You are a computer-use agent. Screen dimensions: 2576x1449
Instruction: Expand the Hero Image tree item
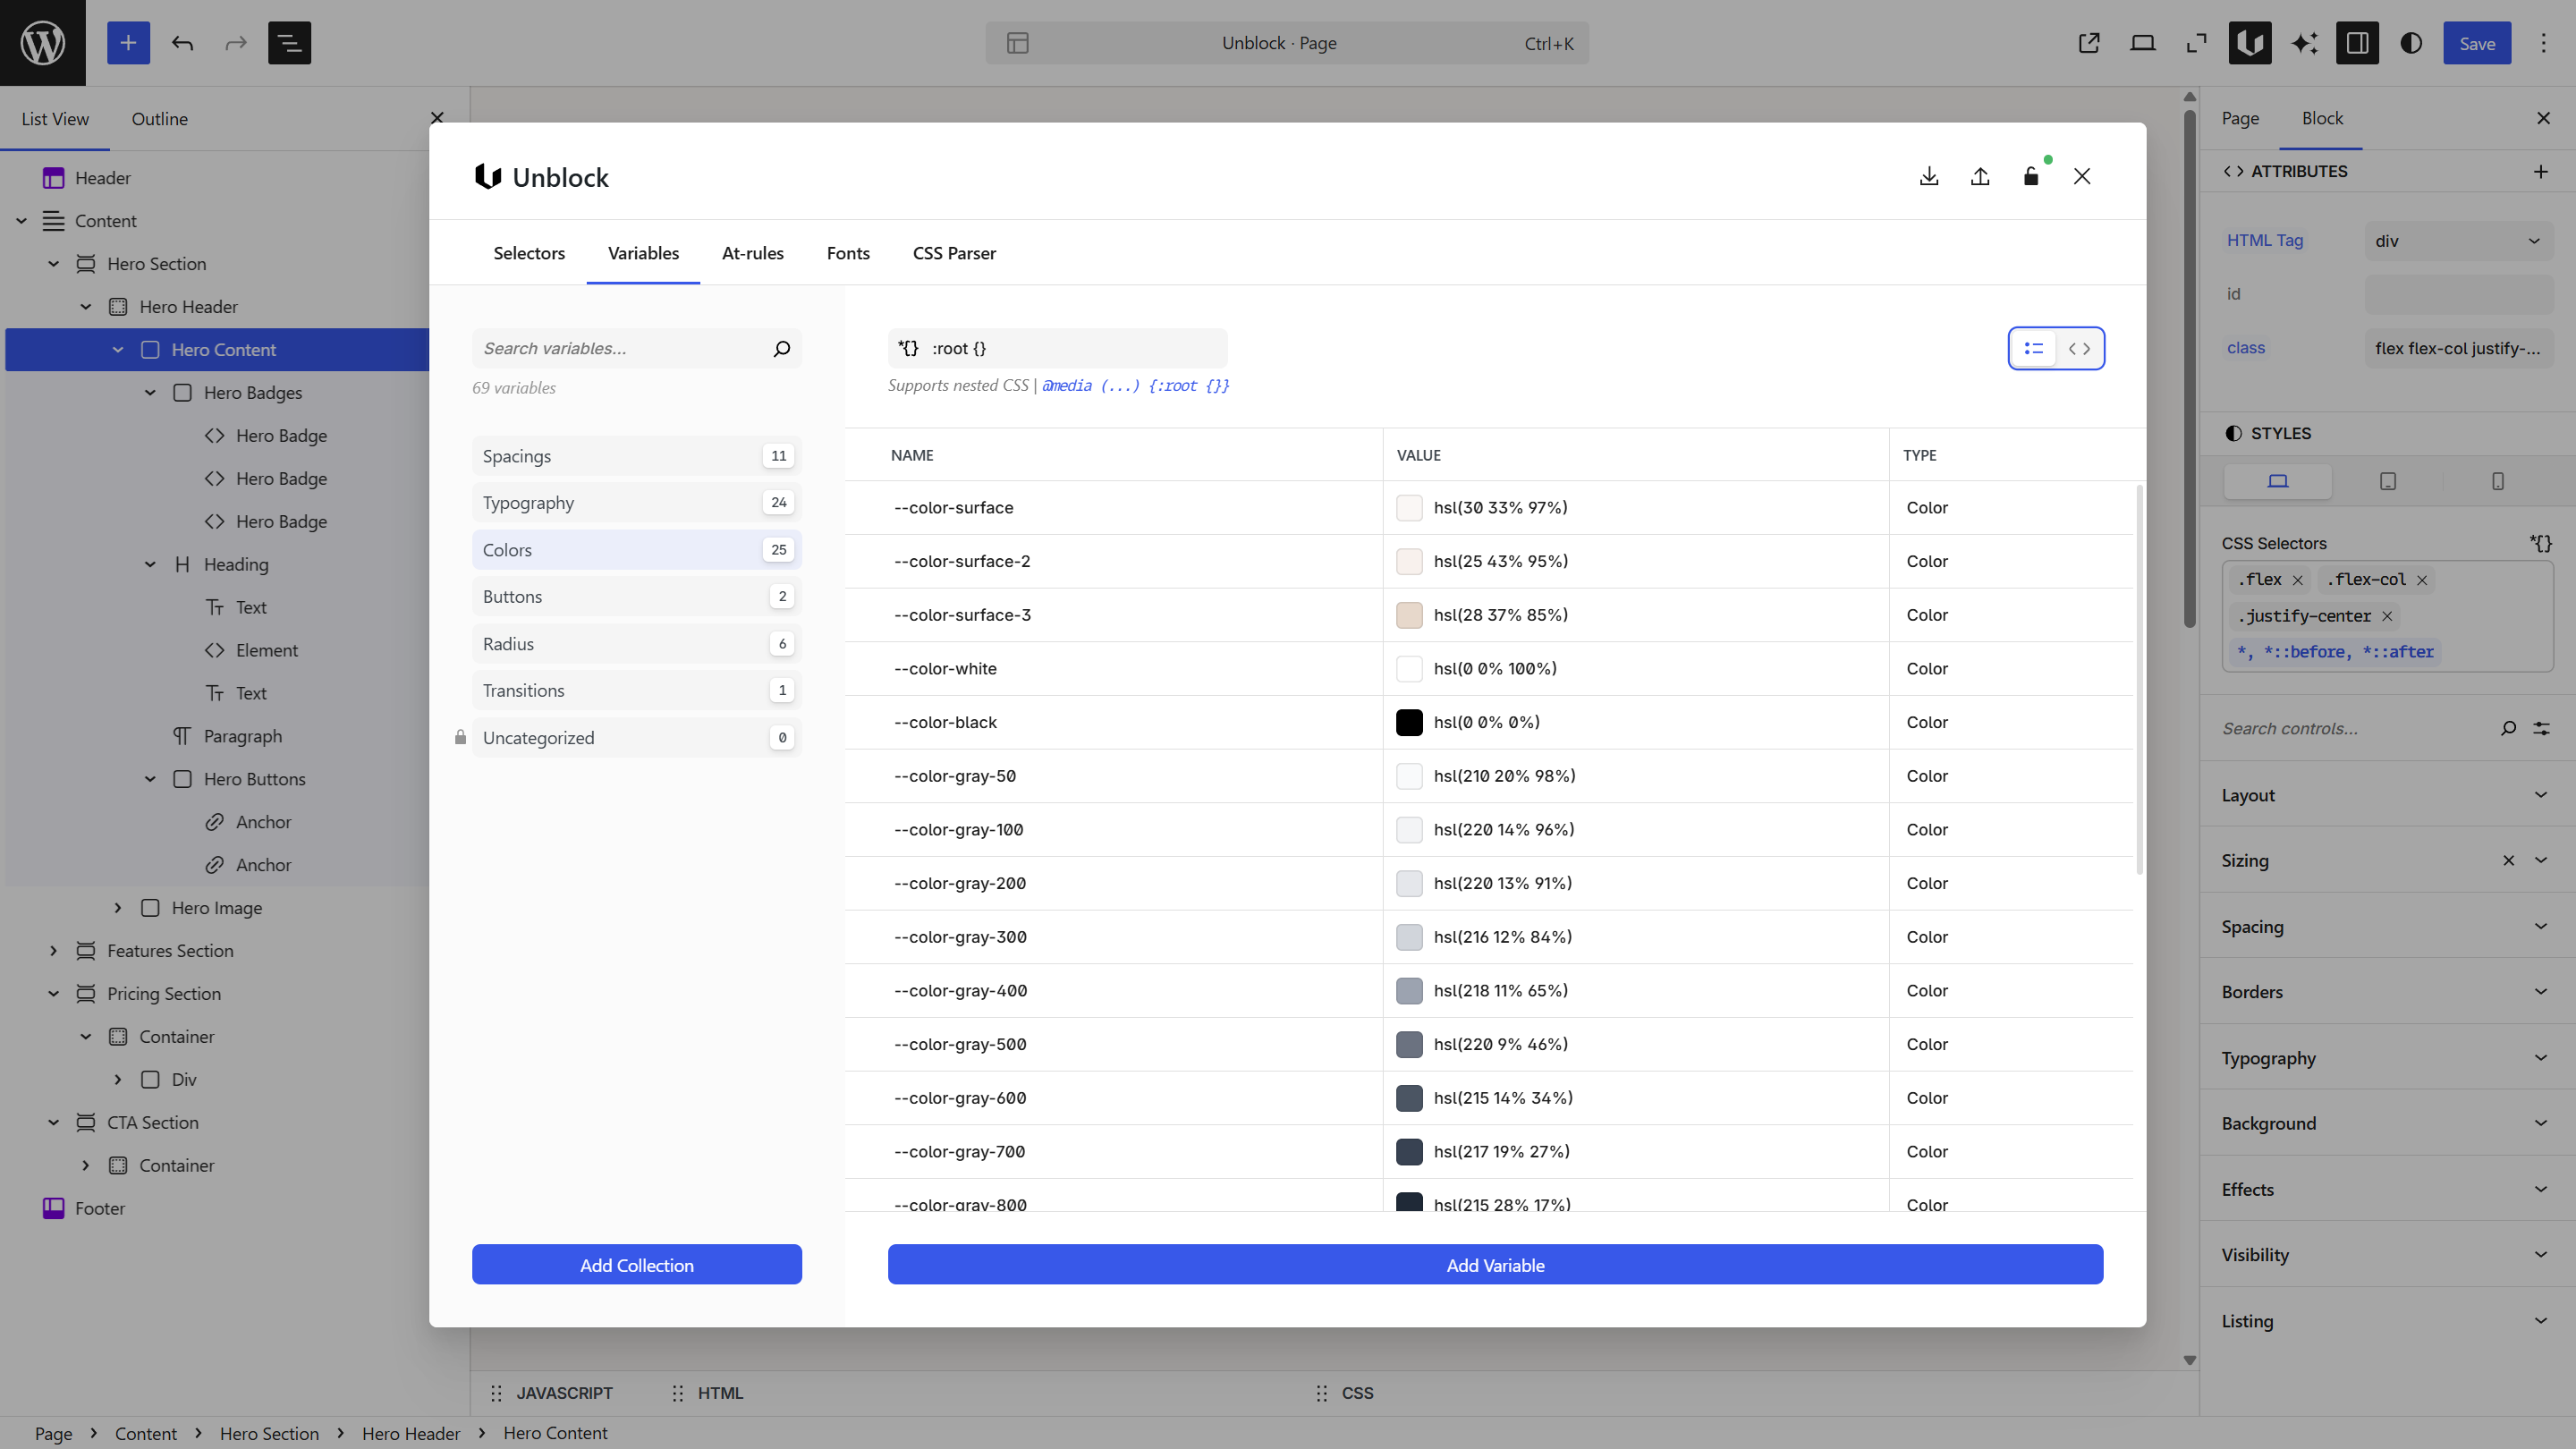[117, 907]
